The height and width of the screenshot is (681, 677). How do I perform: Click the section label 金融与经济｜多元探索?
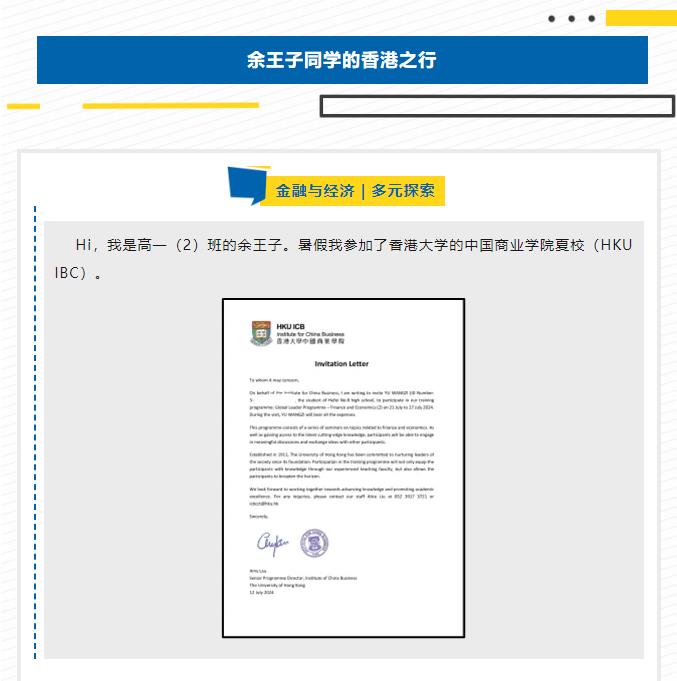point(355,191)
